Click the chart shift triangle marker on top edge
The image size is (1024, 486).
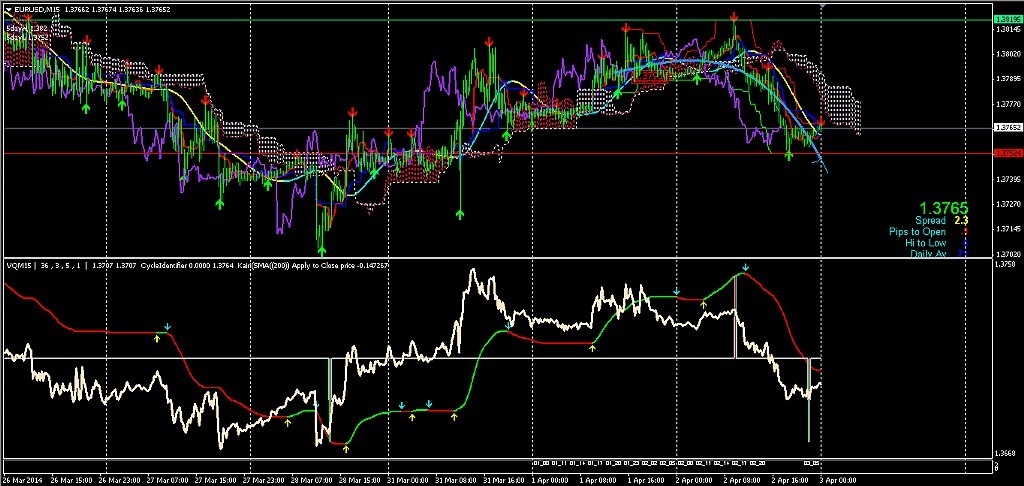(822, 5)
